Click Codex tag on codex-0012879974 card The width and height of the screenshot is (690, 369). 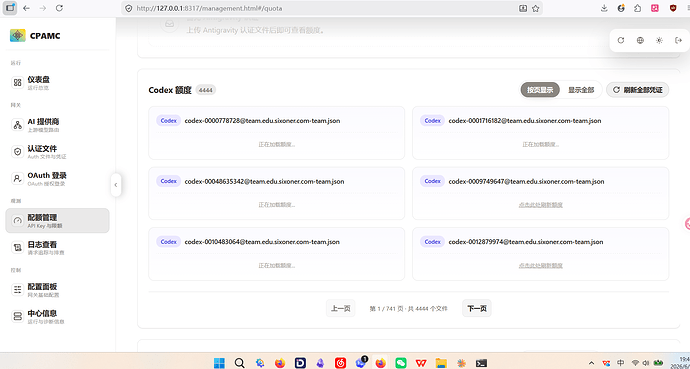pyautogui.click(x=433, y=242)
